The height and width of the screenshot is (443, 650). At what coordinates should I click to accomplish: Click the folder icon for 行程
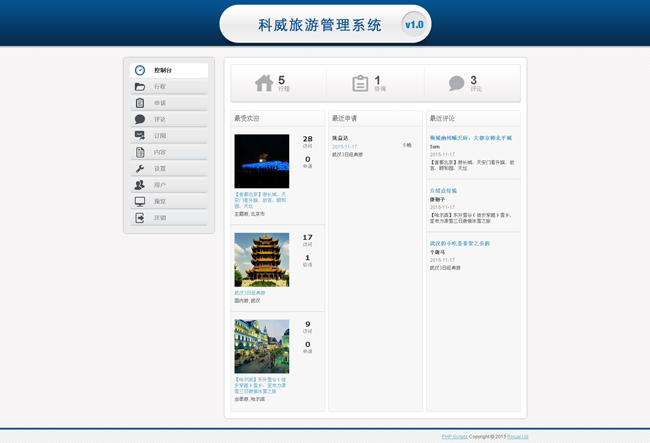point(140,87)
